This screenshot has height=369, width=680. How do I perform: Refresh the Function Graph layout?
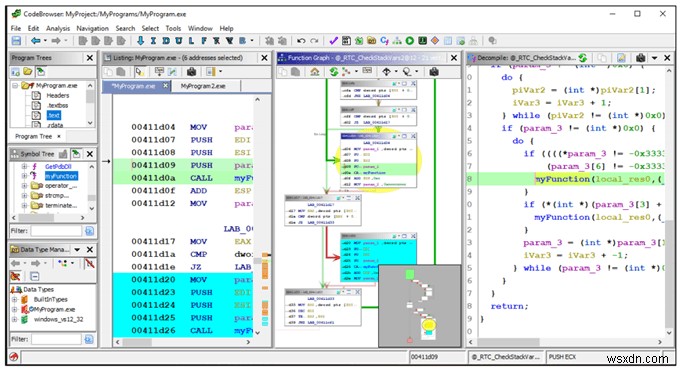[x=333, y=72]
